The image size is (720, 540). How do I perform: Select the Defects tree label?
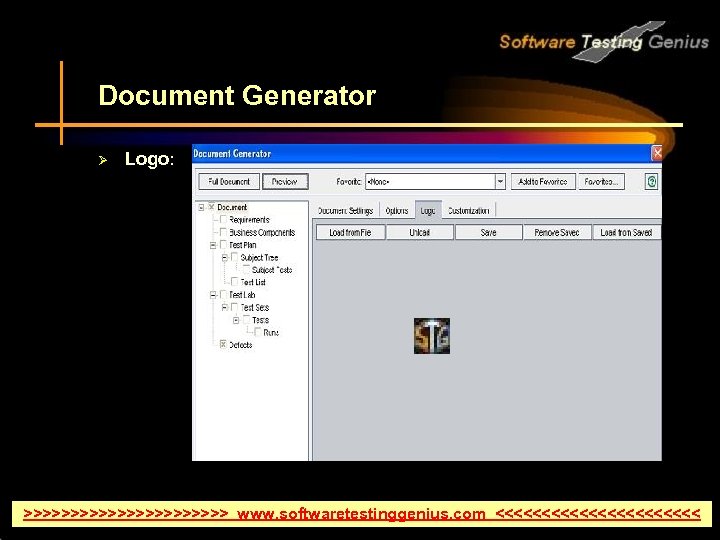coord(241,345)
